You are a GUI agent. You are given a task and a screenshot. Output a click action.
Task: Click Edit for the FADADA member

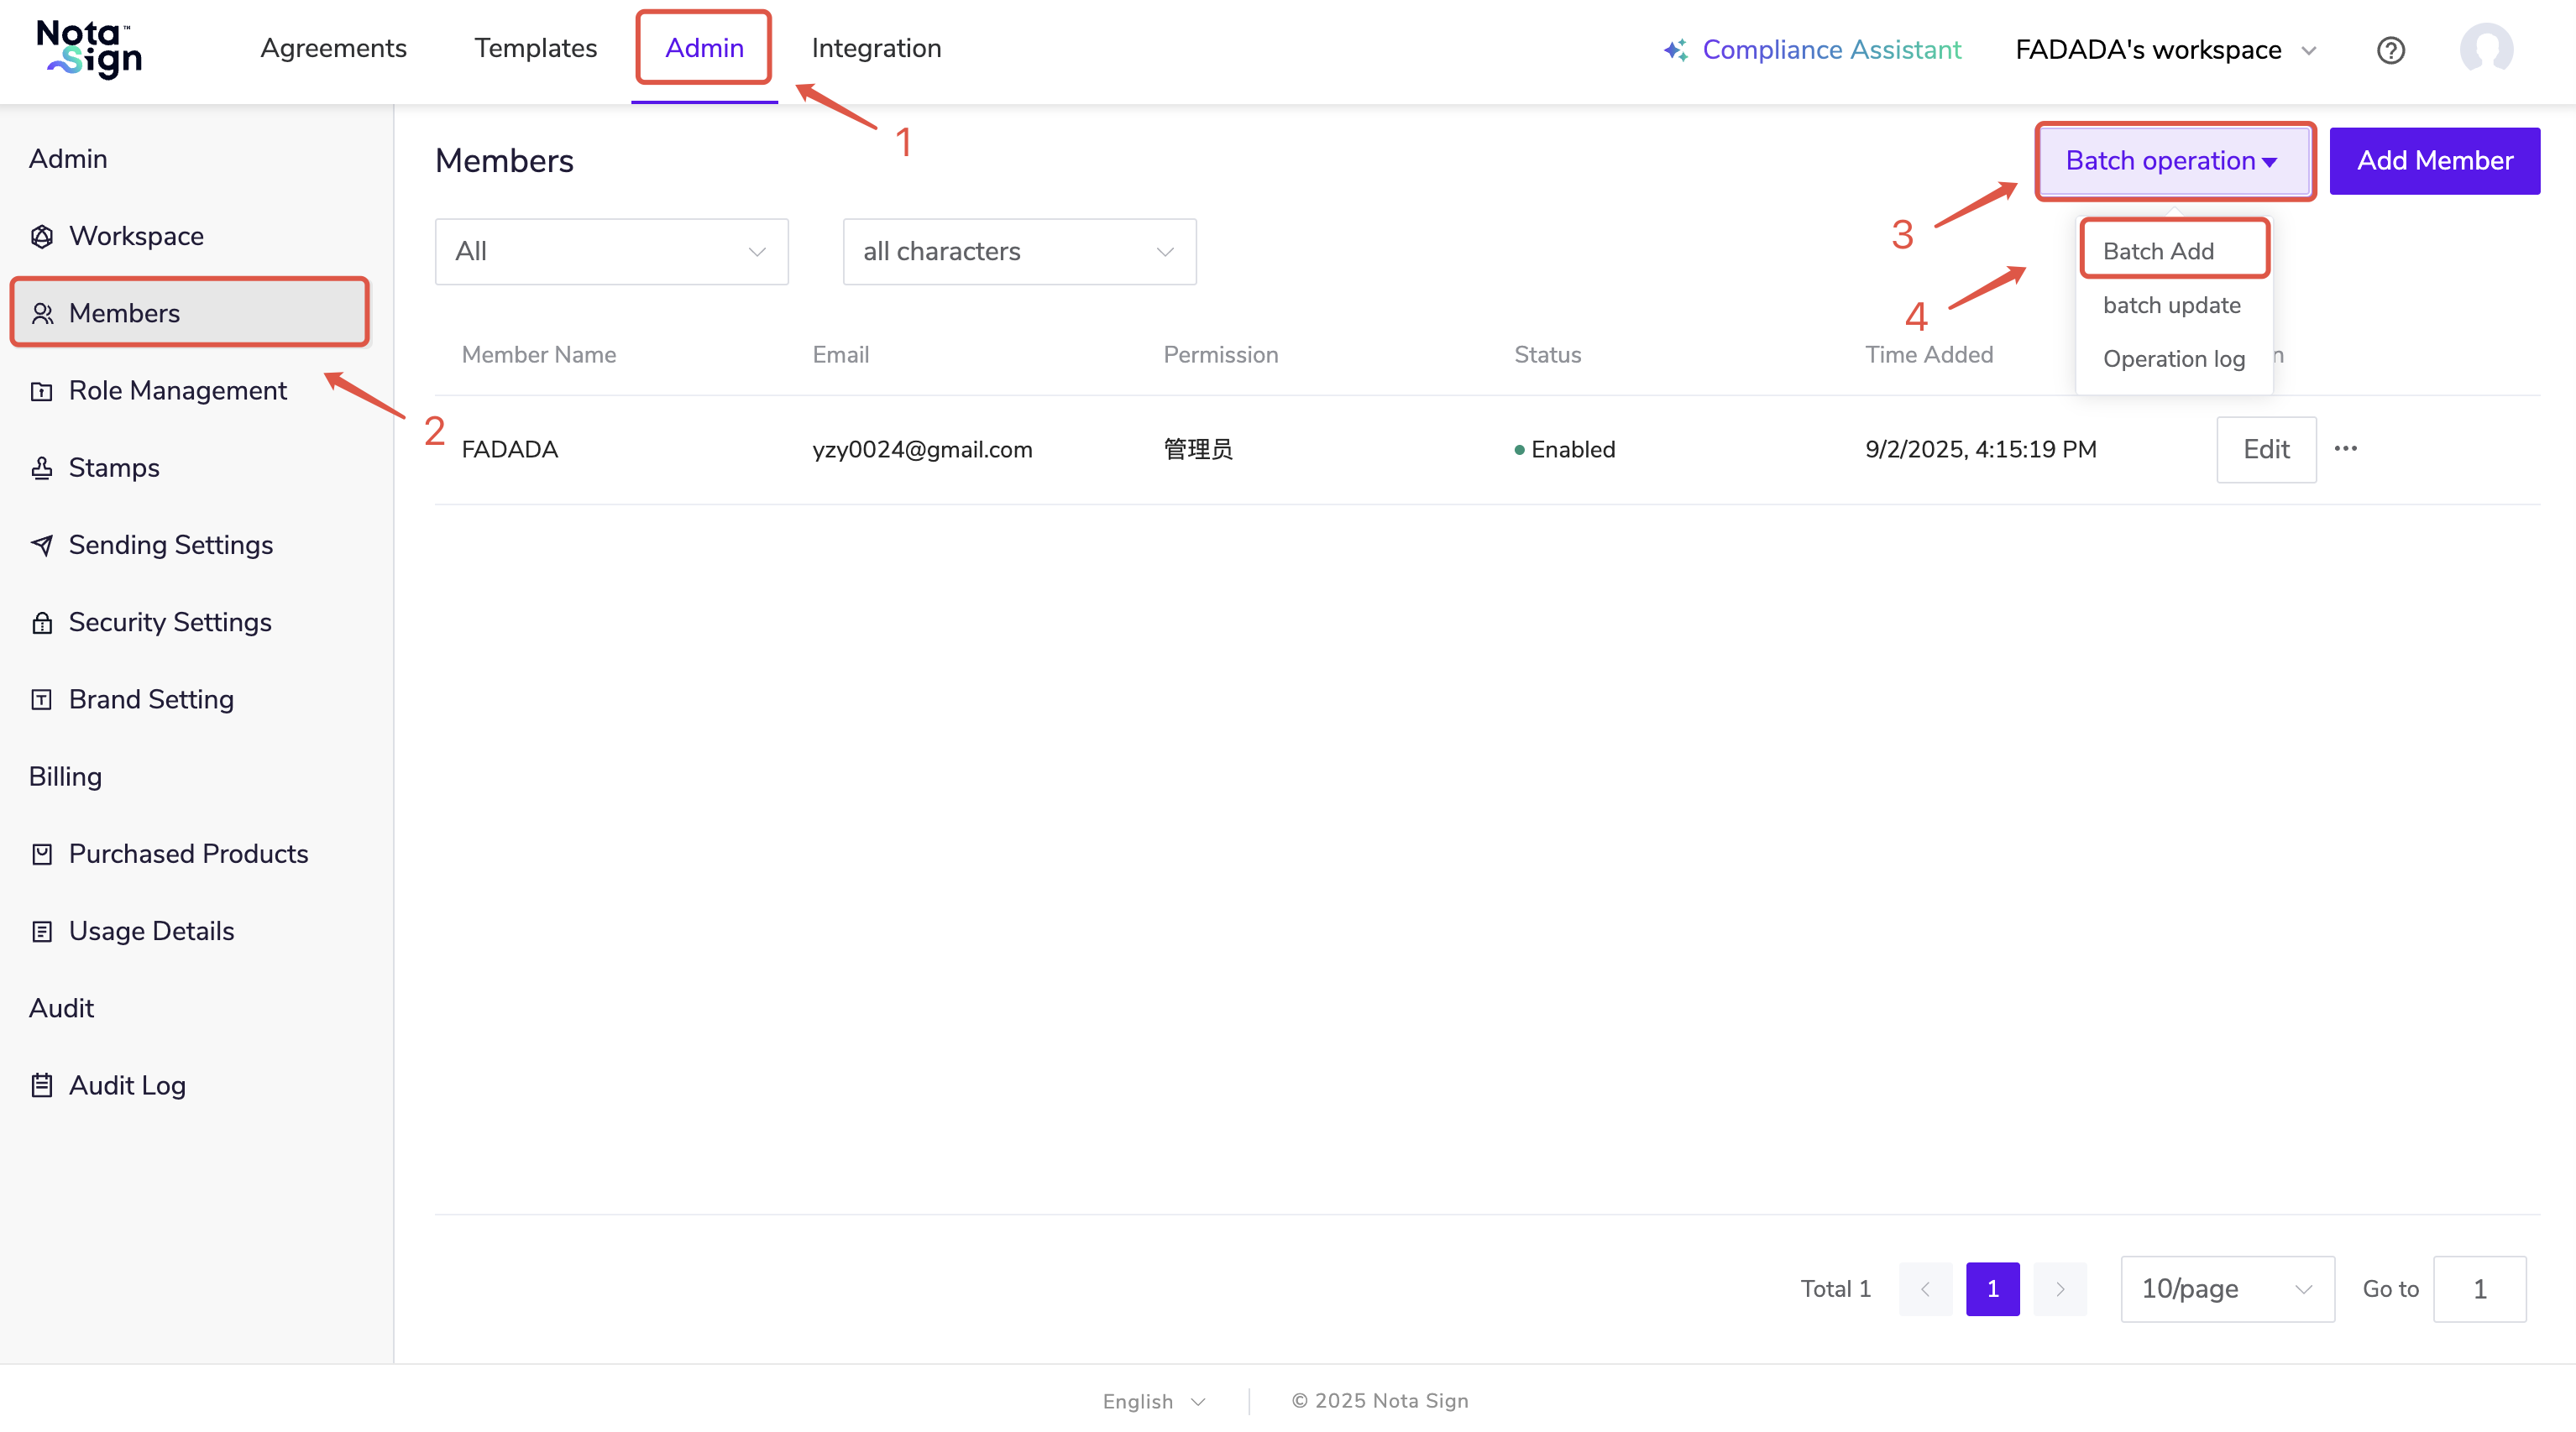(x=2265, y=449)
